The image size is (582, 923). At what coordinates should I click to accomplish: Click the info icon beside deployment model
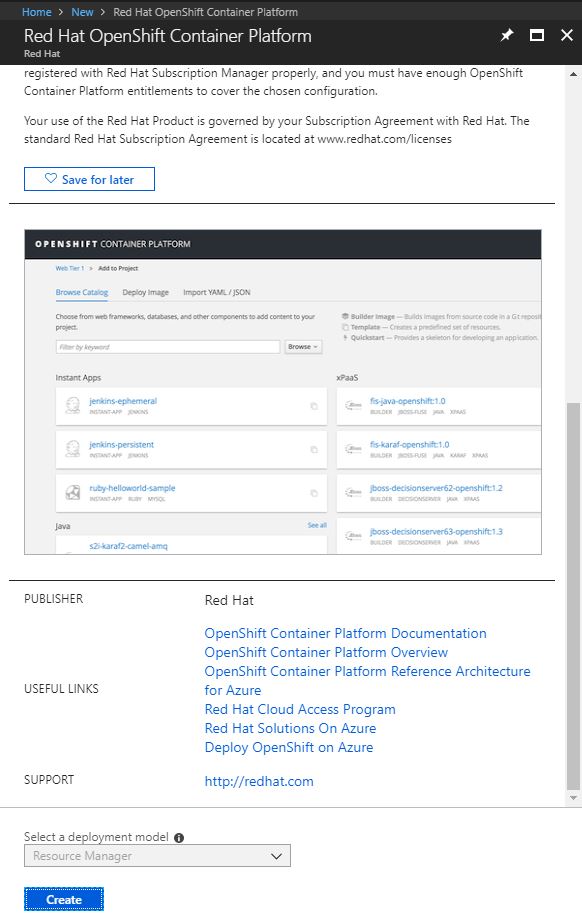179,838
